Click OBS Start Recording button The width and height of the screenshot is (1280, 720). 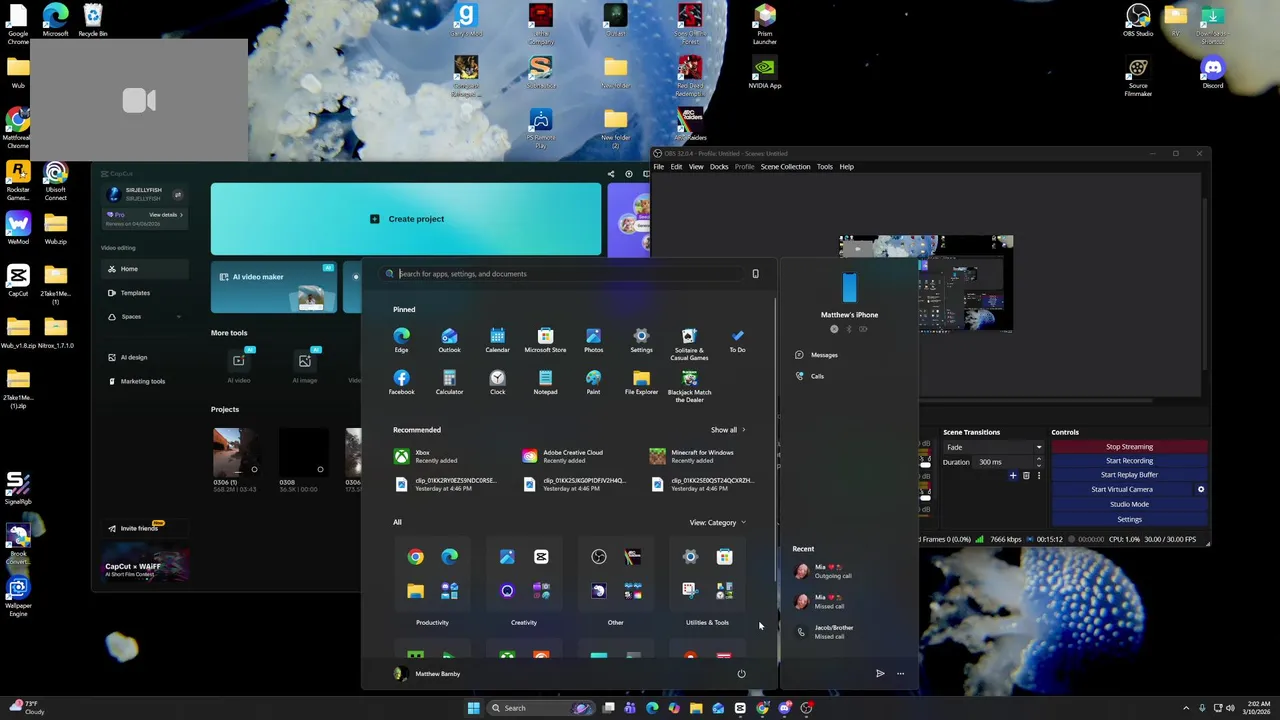(1129, 461)
